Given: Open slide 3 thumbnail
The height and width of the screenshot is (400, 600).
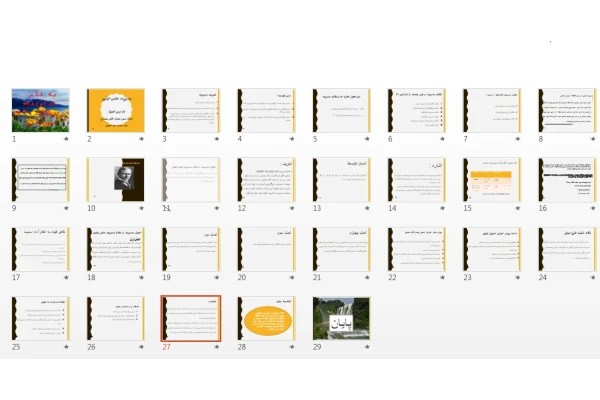Looking at the screenshot, I should tap(191, 111).
